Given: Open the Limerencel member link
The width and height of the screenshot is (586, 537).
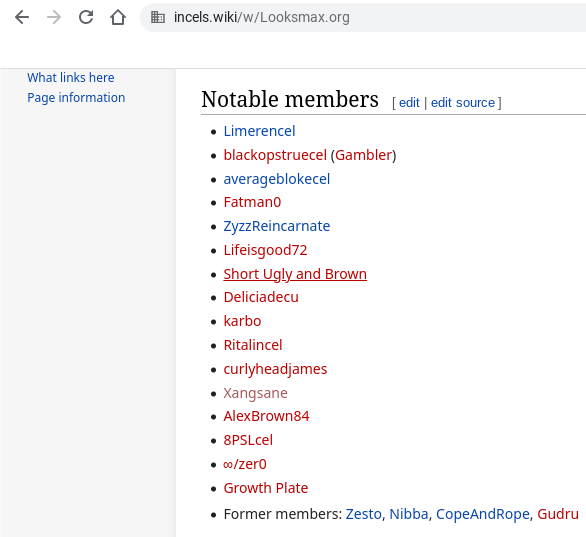Looking at the screenshot, I should 259,131.
